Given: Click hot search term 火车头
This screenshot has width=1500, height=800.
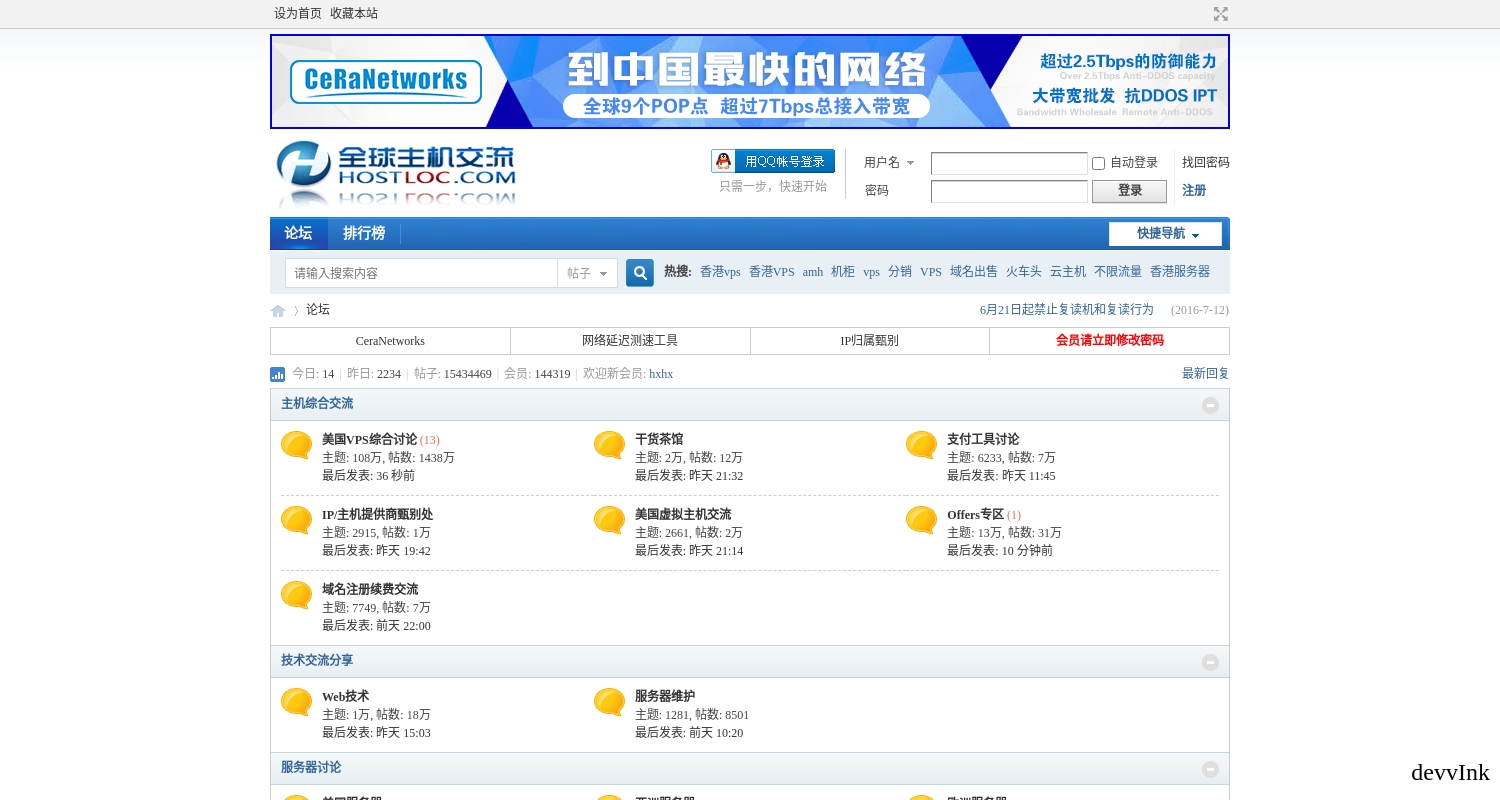Looking at the screenshot, I should coord(1024,272).
